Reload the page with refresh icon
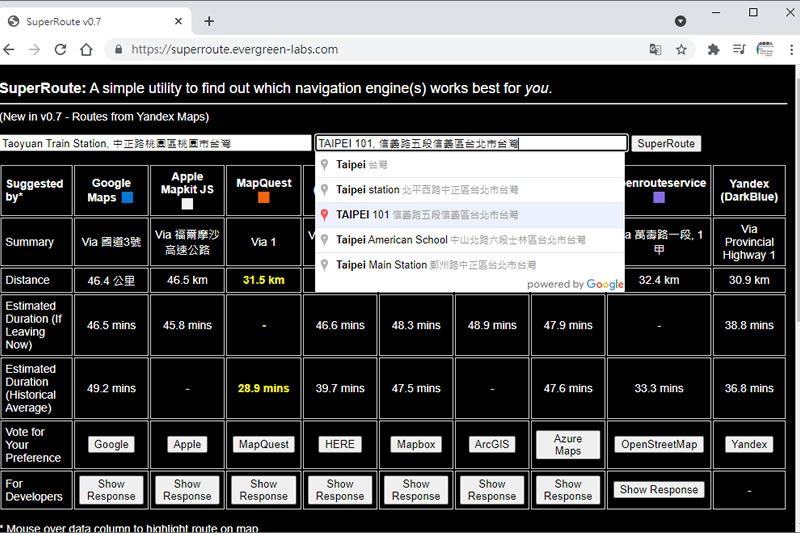Viewport: 800px width, 533px height. point(60,49)
